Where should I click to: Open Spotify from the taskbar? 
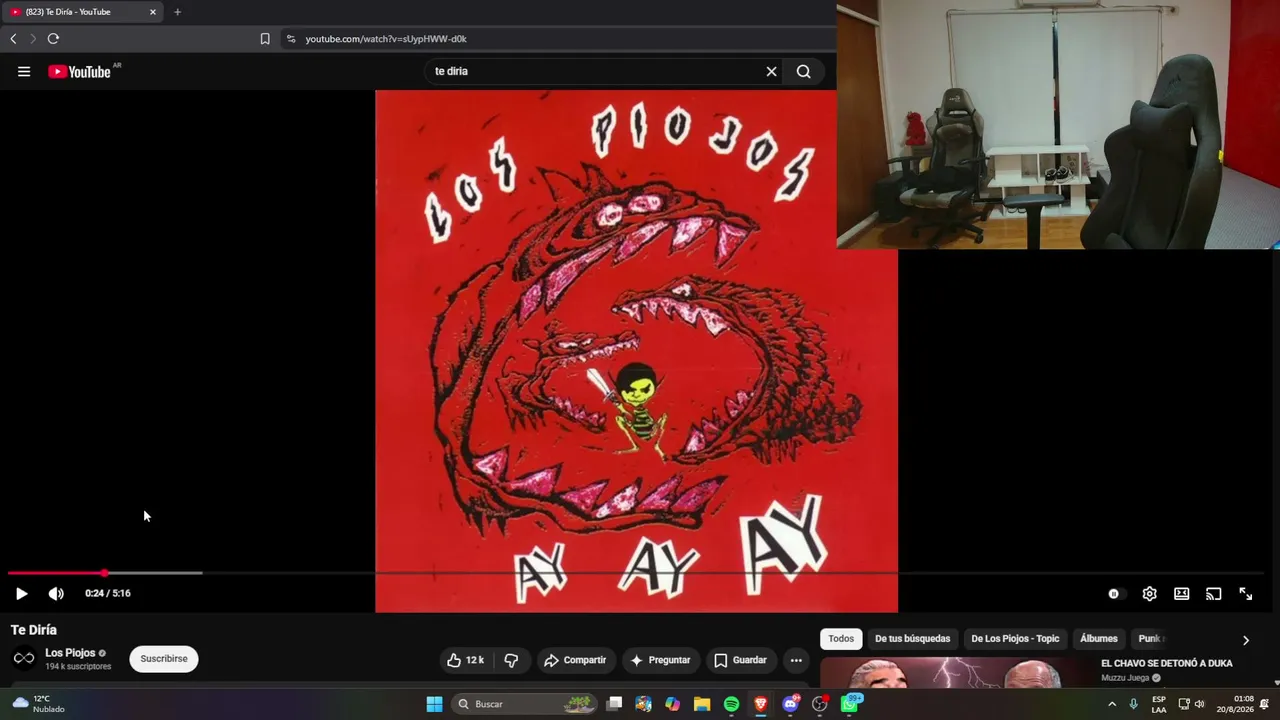[x=731, y=704]
